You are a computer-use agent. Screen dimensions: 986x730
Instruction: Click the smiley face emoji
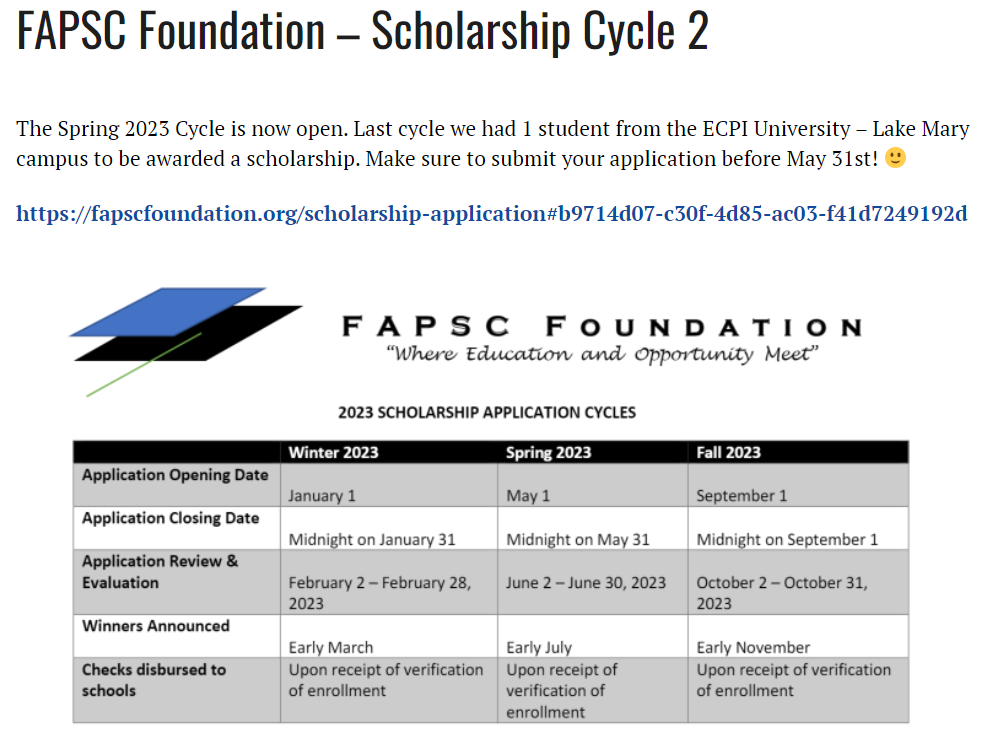tap(895, 157)
